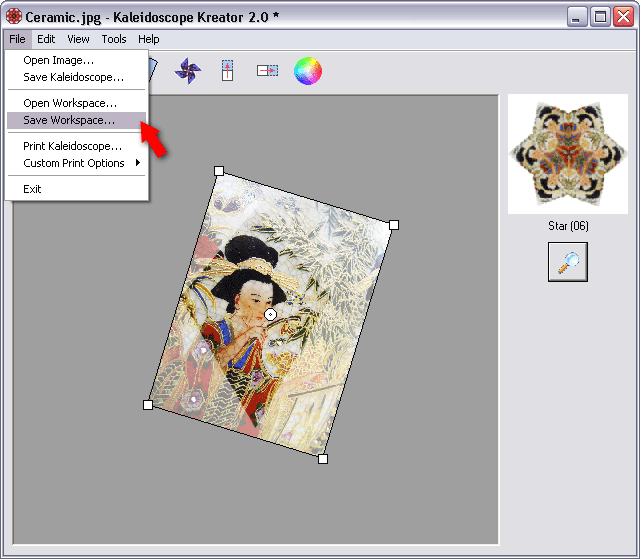The width and height of the screenshot is (640, 559).
Task: Choose Save Kaleidoscope… menu entry
Action: click(x=76, y=77)
